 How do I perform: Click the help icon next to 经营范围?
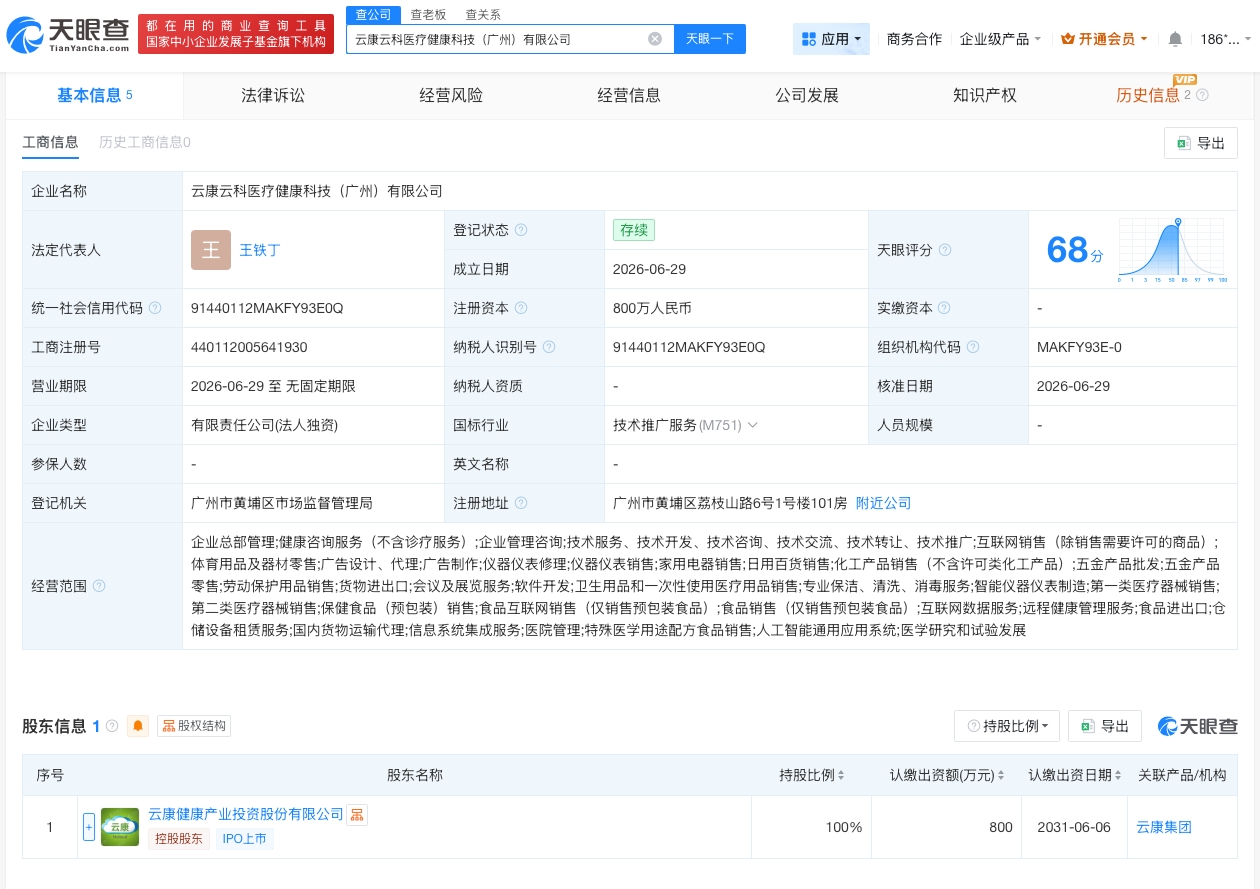coord(99,586)
